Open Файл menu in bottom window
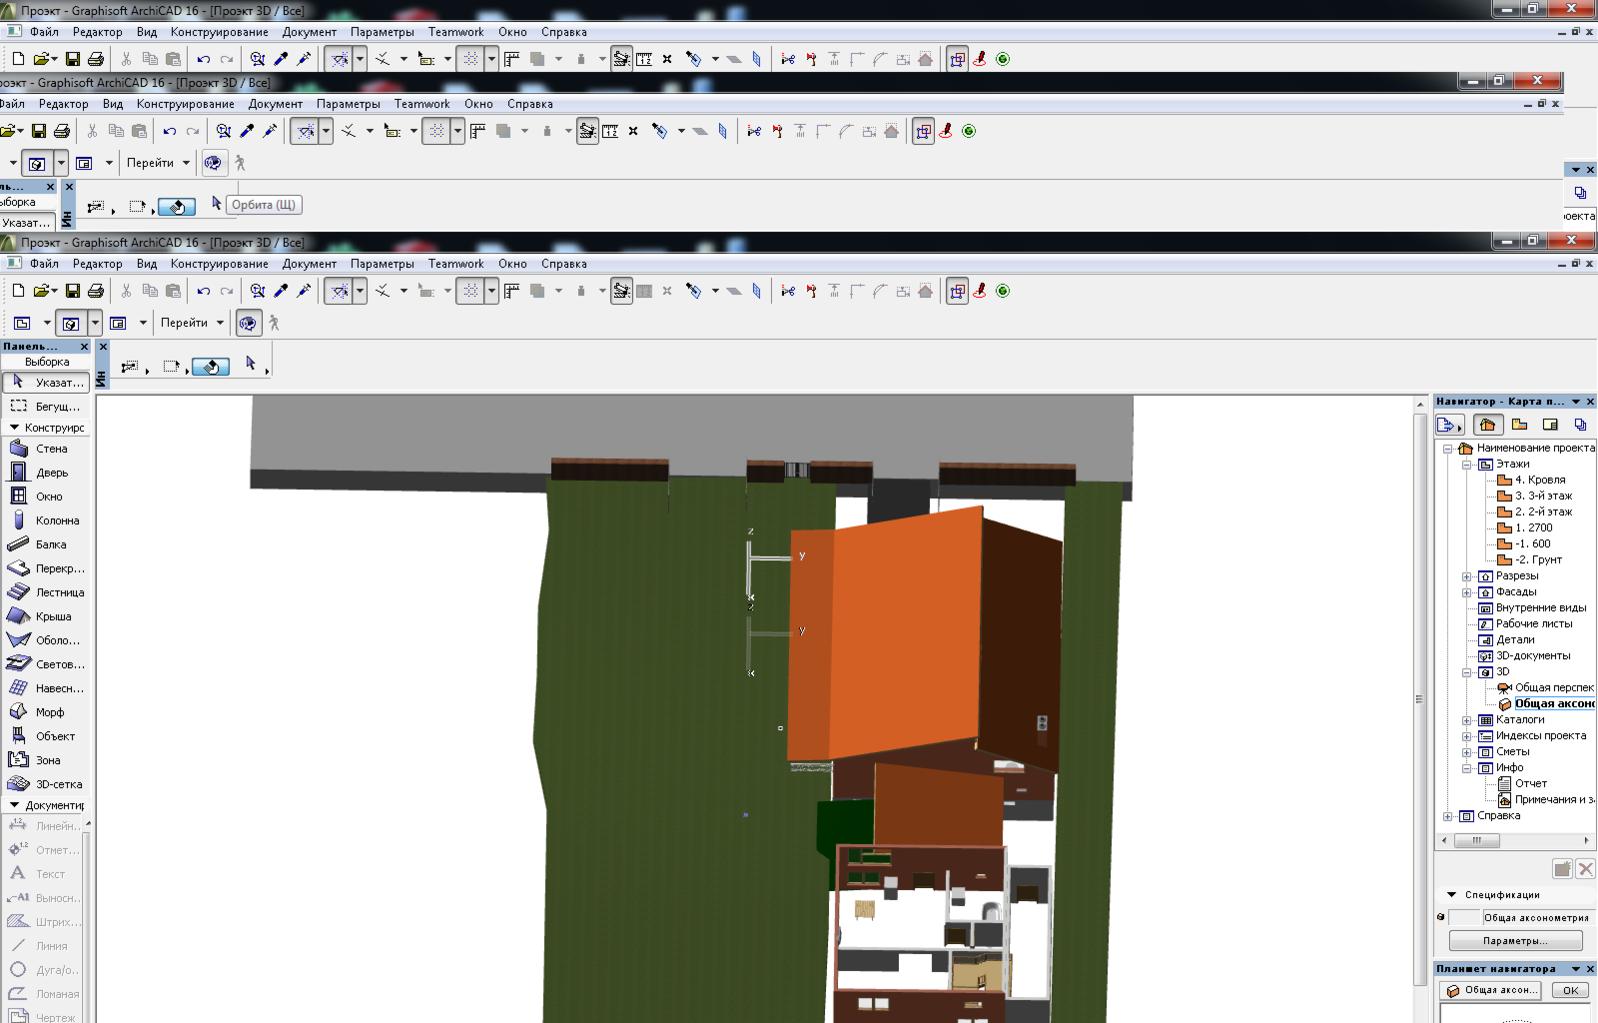This screenshot has width=1598, height=1023. click(44, 264)
